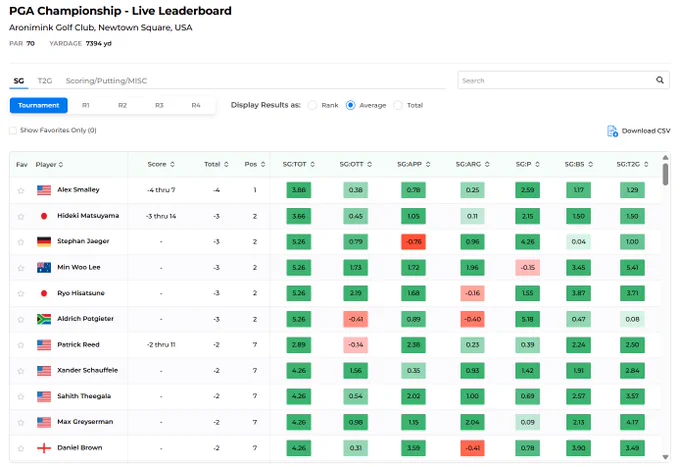This screenshot has height=467, width=680.
Task: Click the scrollbar down arrow
Action: point(665,457)
